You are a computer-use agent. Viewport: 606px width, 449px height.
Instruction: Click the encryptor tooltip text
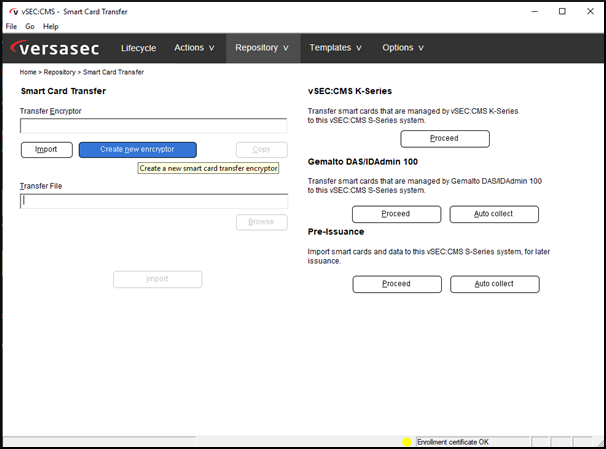coord(208,168)
